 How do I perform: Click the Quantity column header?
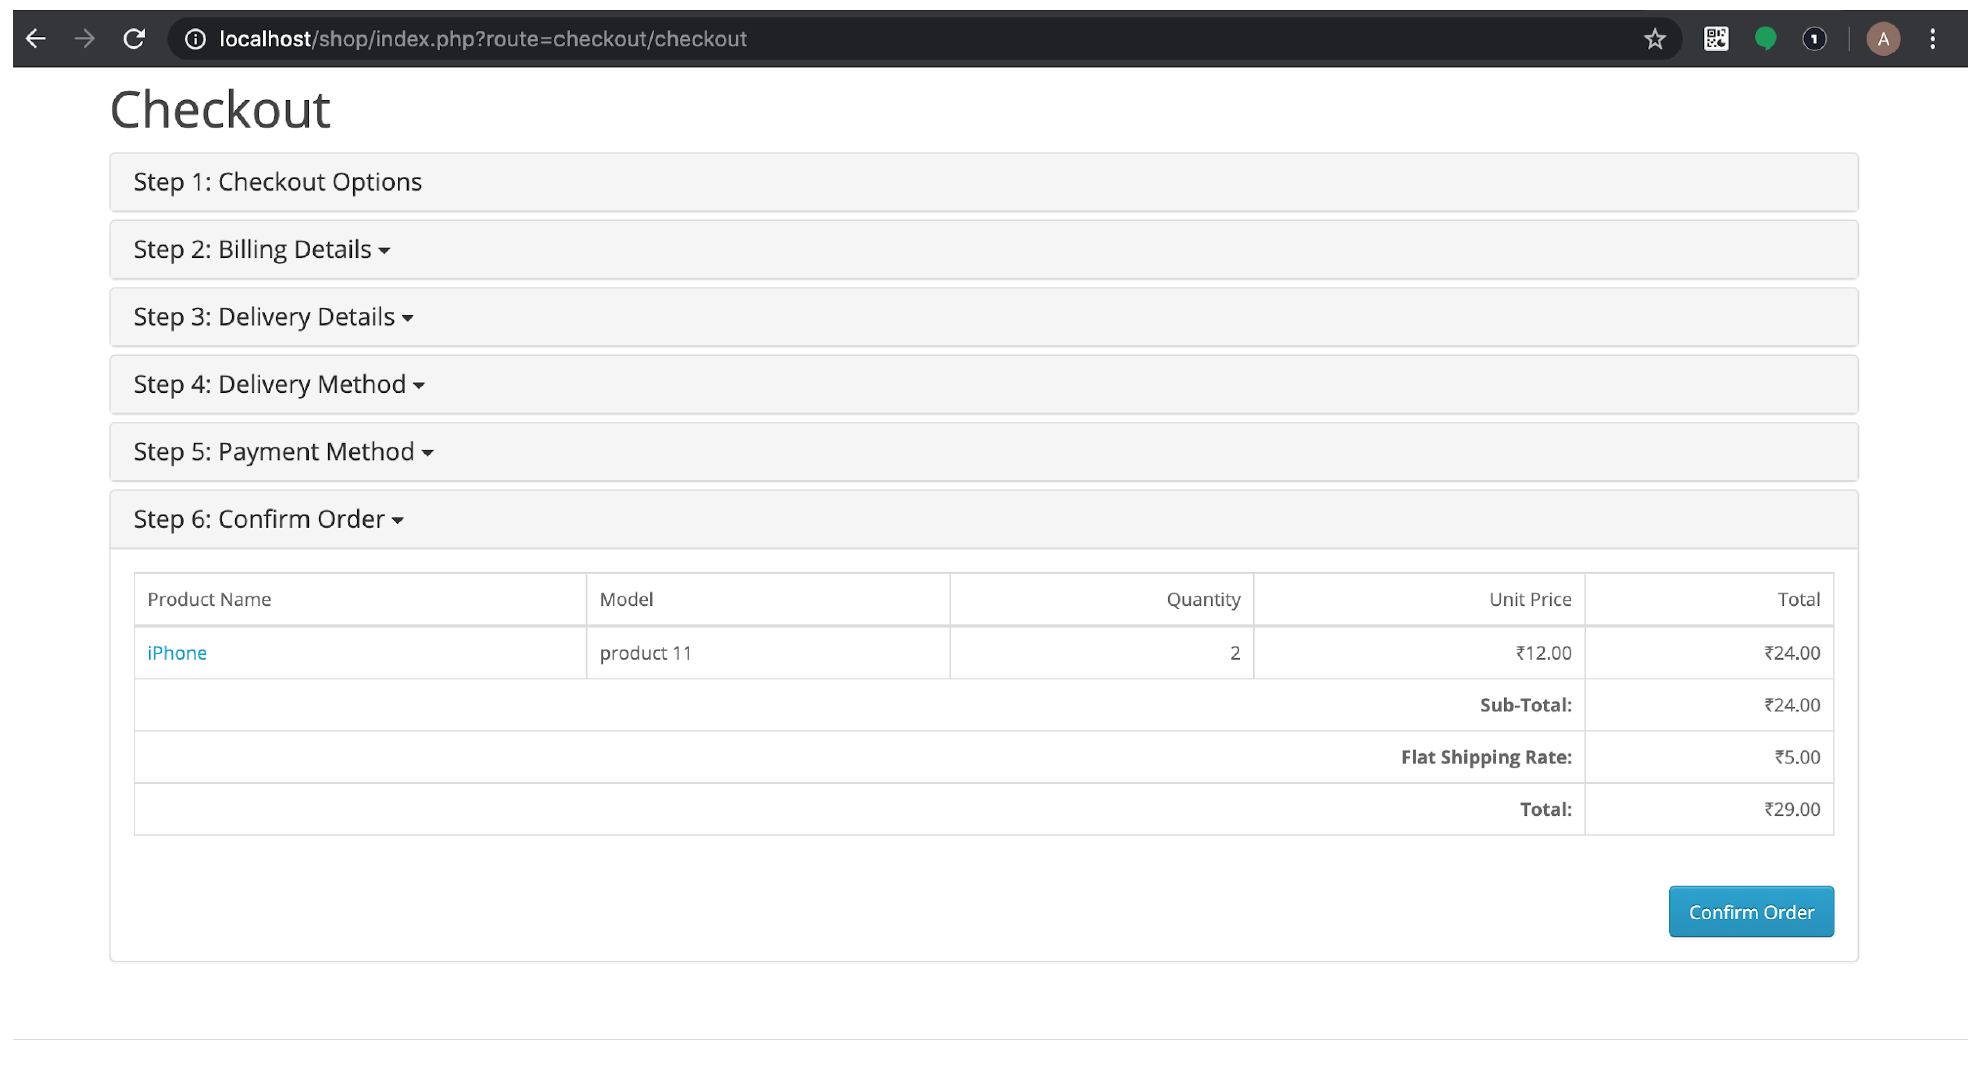[x=1203, y=599]
